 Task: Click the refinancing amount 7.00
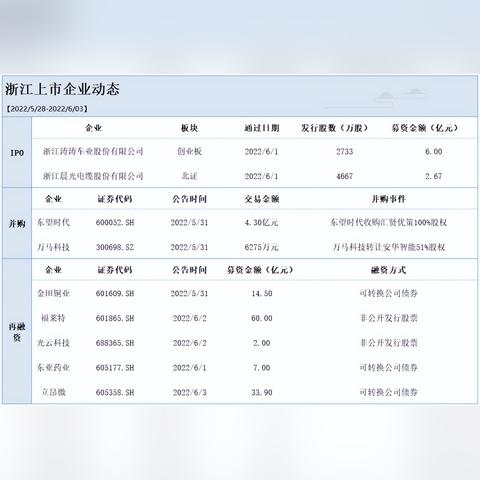(262, 368)
